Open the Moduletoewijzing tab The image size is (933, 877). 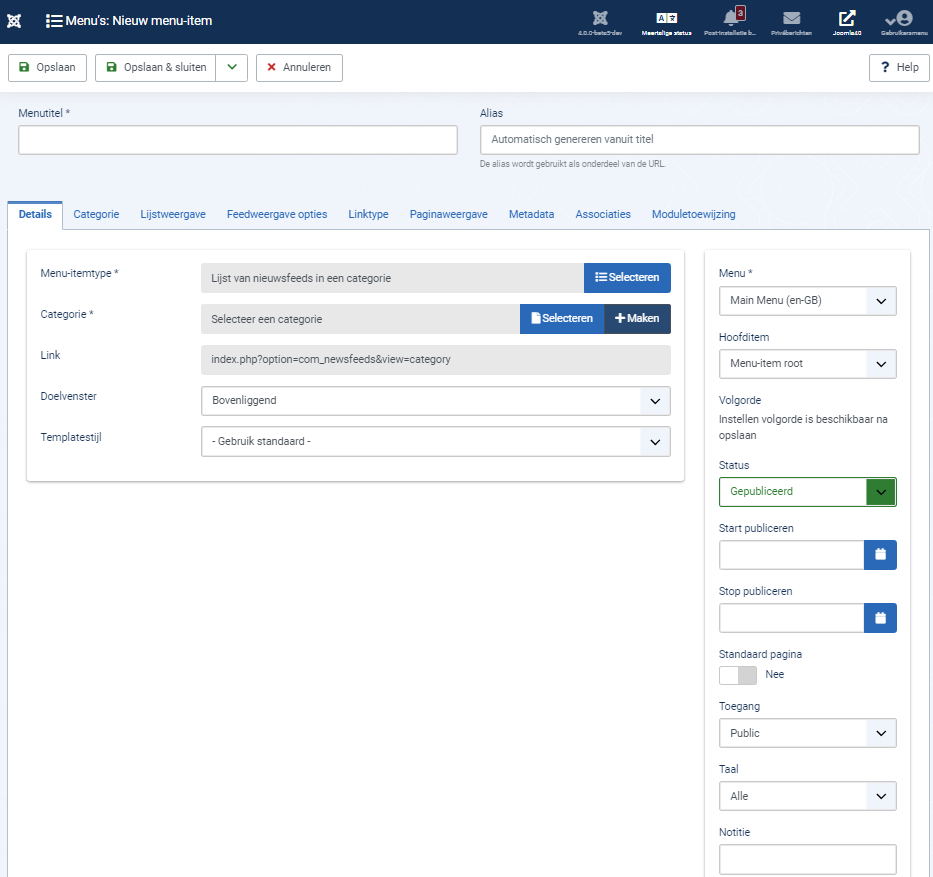[694, 215]
